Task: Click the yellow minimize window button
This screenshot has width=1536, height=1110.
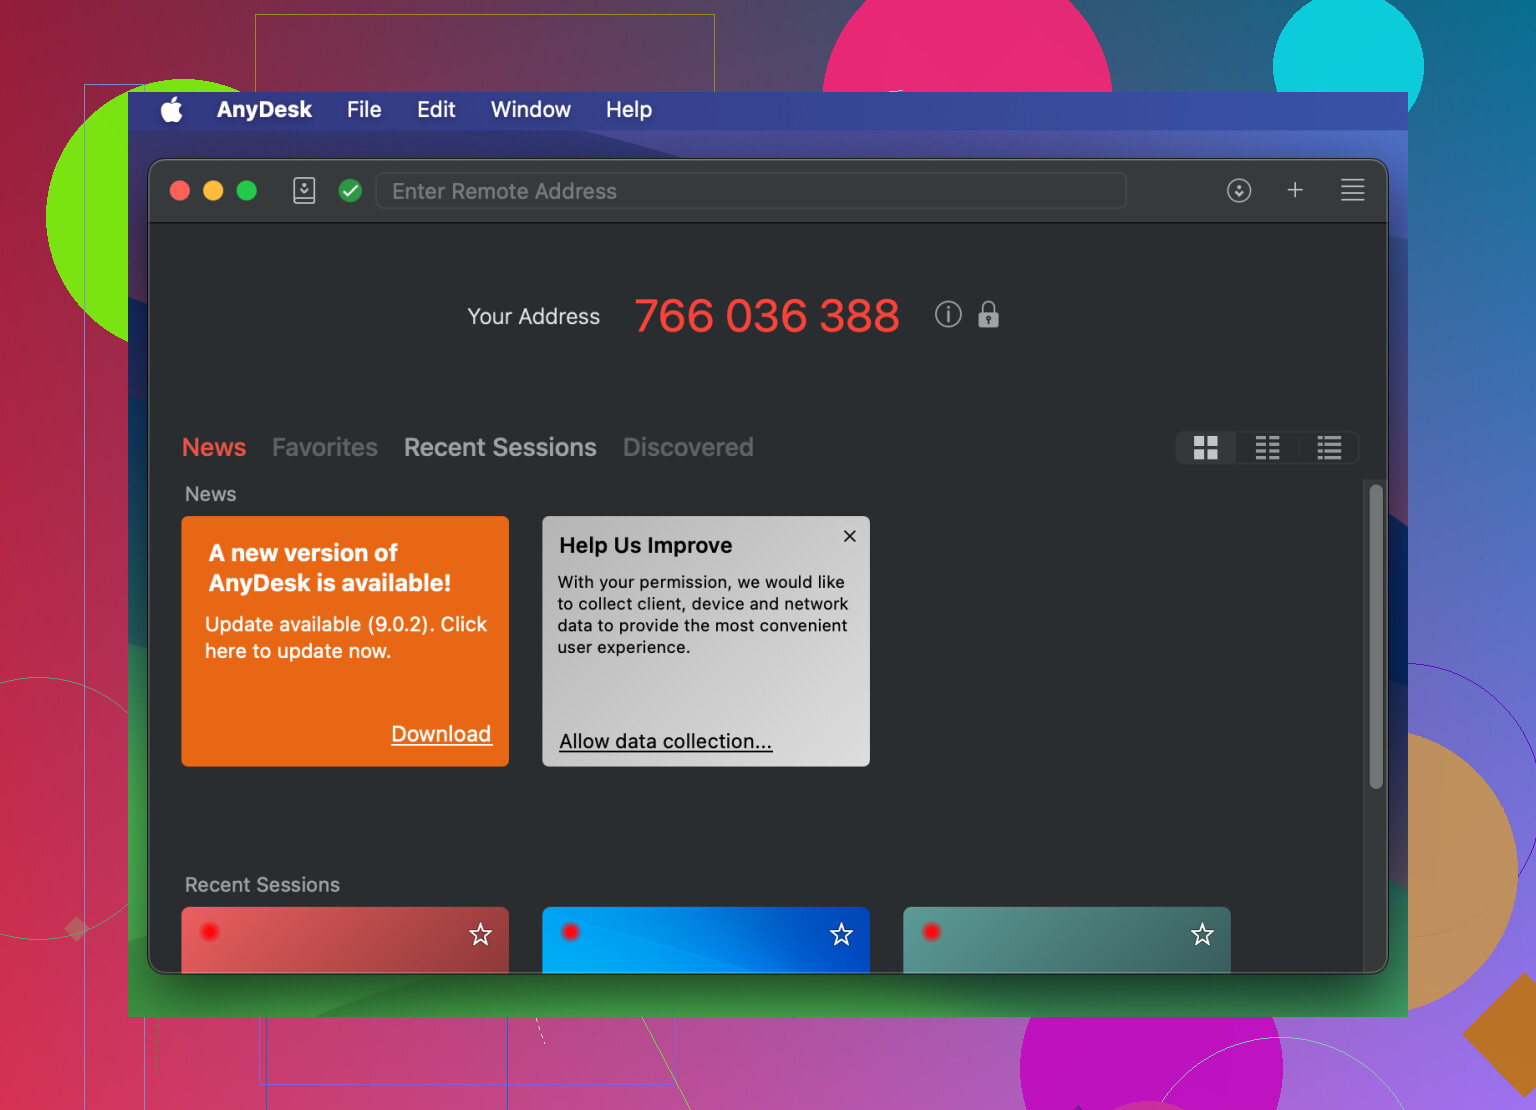Action: point(213,190)
